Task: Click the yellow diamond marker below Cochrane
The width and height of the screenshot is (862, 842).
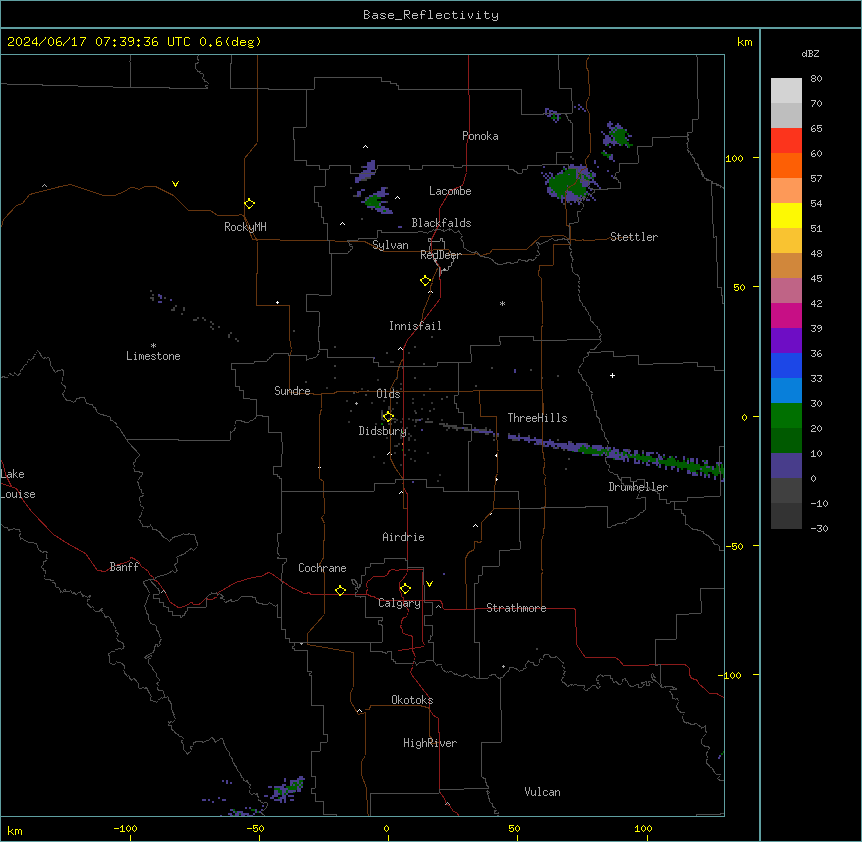Action: pyautogui.click(x=340, y=590)
